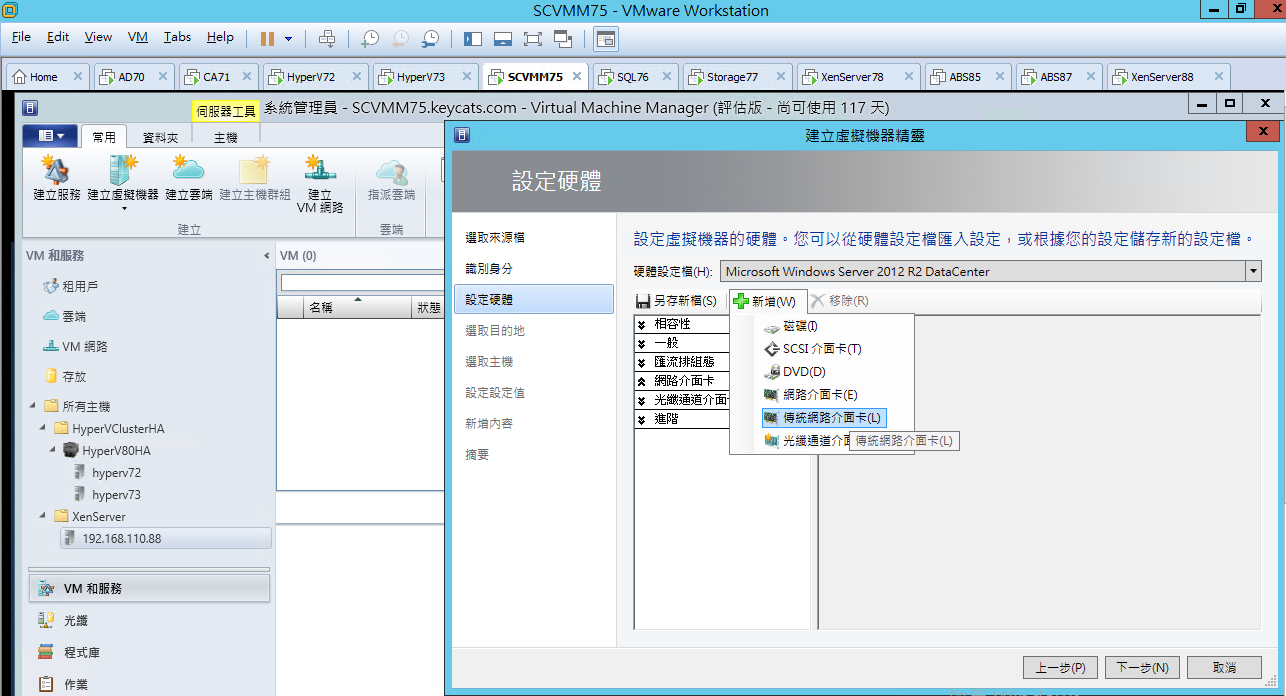This screenshot has width=1286, height=696.
Task: Click the 建立雲端 ribbon icon
Action: click(x=189, y=178)
